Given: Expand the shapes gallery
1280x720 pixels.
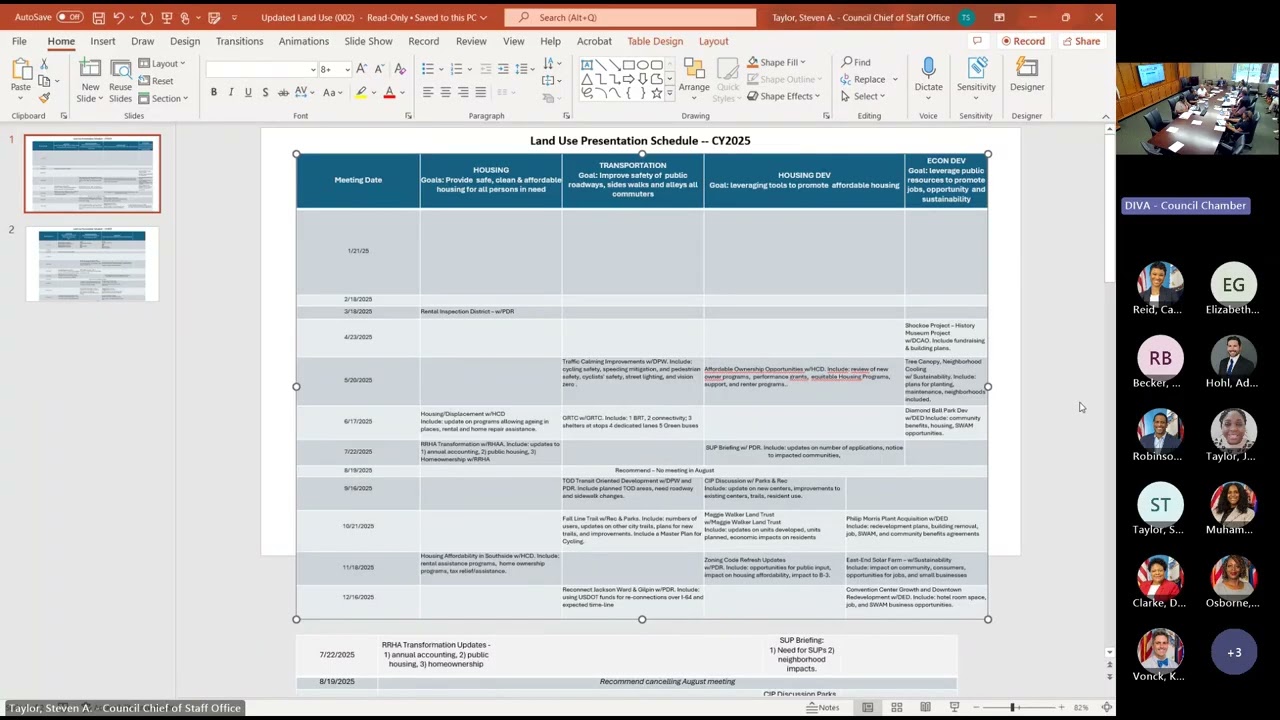Looking at the screenshot, I should click(670, 92).
